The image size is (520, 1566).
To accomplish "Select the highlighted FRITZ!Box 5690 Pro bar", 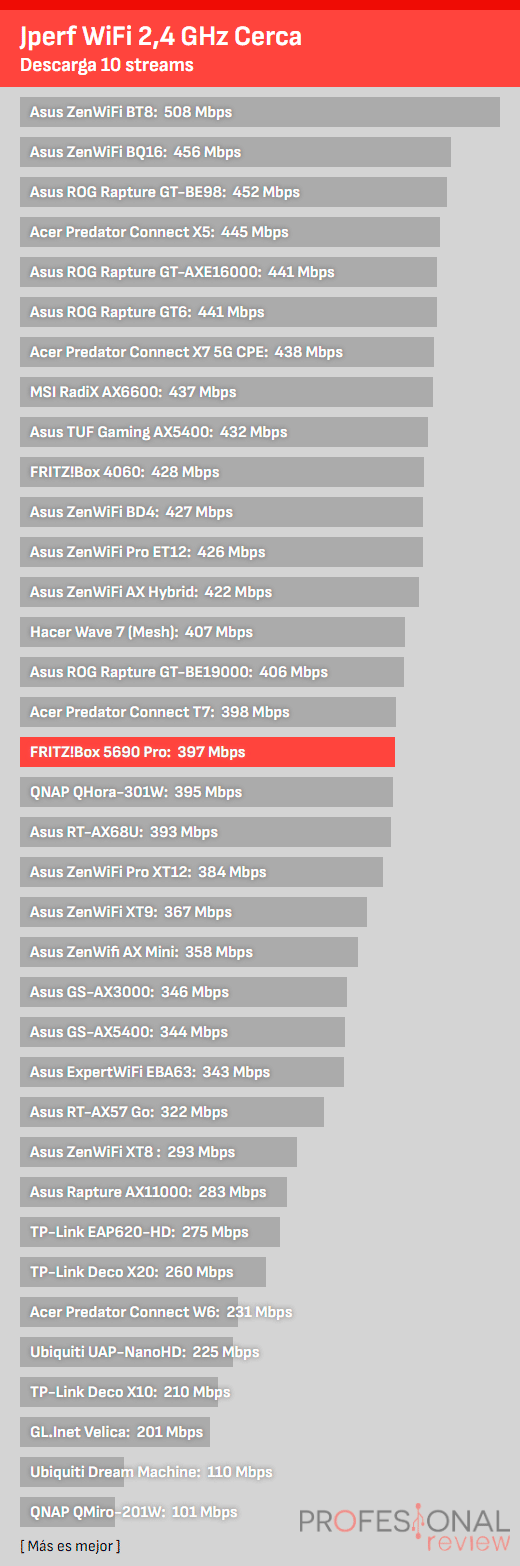I will pyautogui.click(x=207, y=752).
